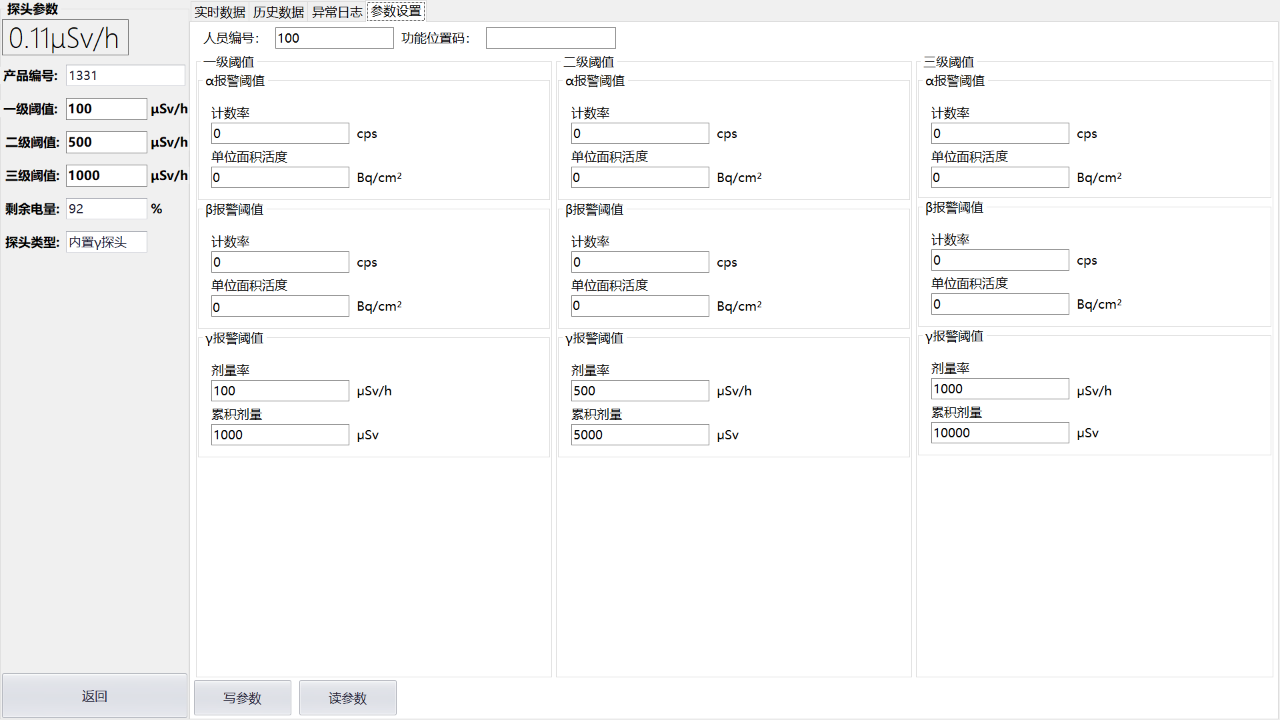1280x720 pixels.
Task: Select the left panel 二级阈值 field
Action: click(x=106, y=142)
